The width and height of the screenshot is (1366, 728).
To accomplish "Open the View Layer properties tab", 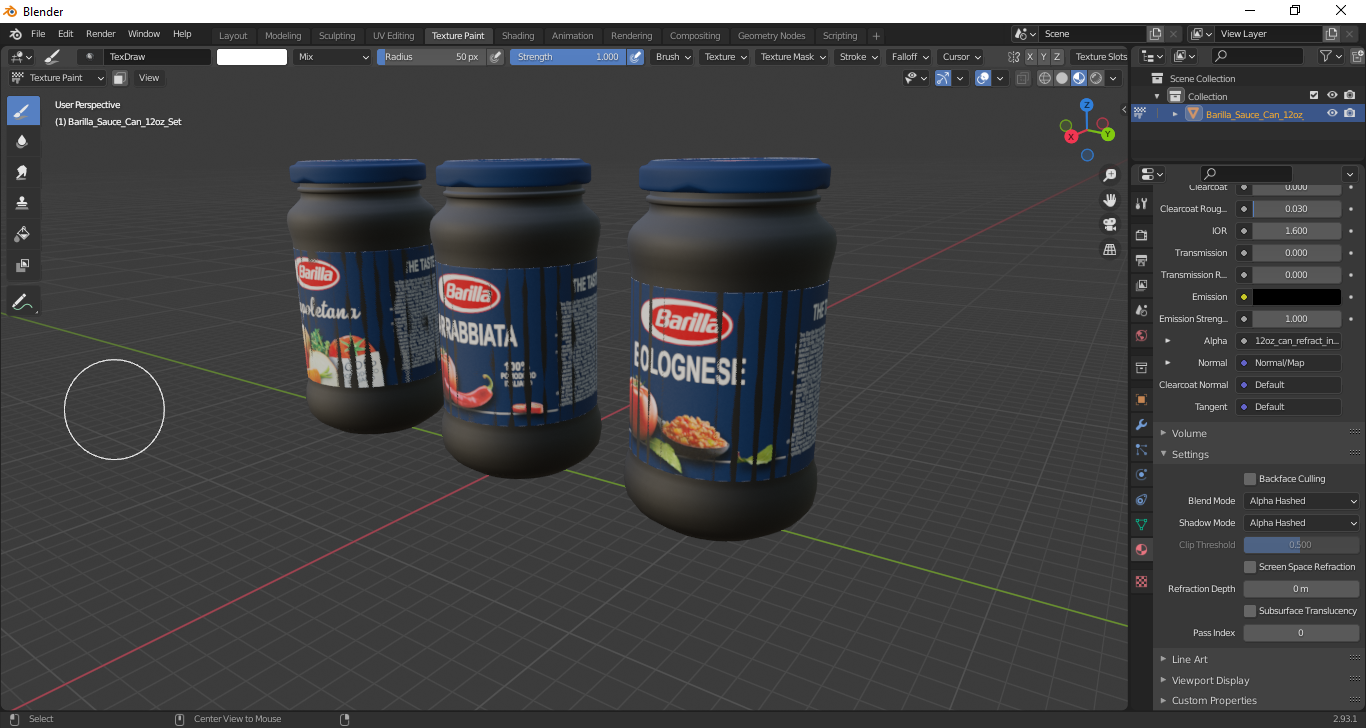I will [x=1141, y=285].
